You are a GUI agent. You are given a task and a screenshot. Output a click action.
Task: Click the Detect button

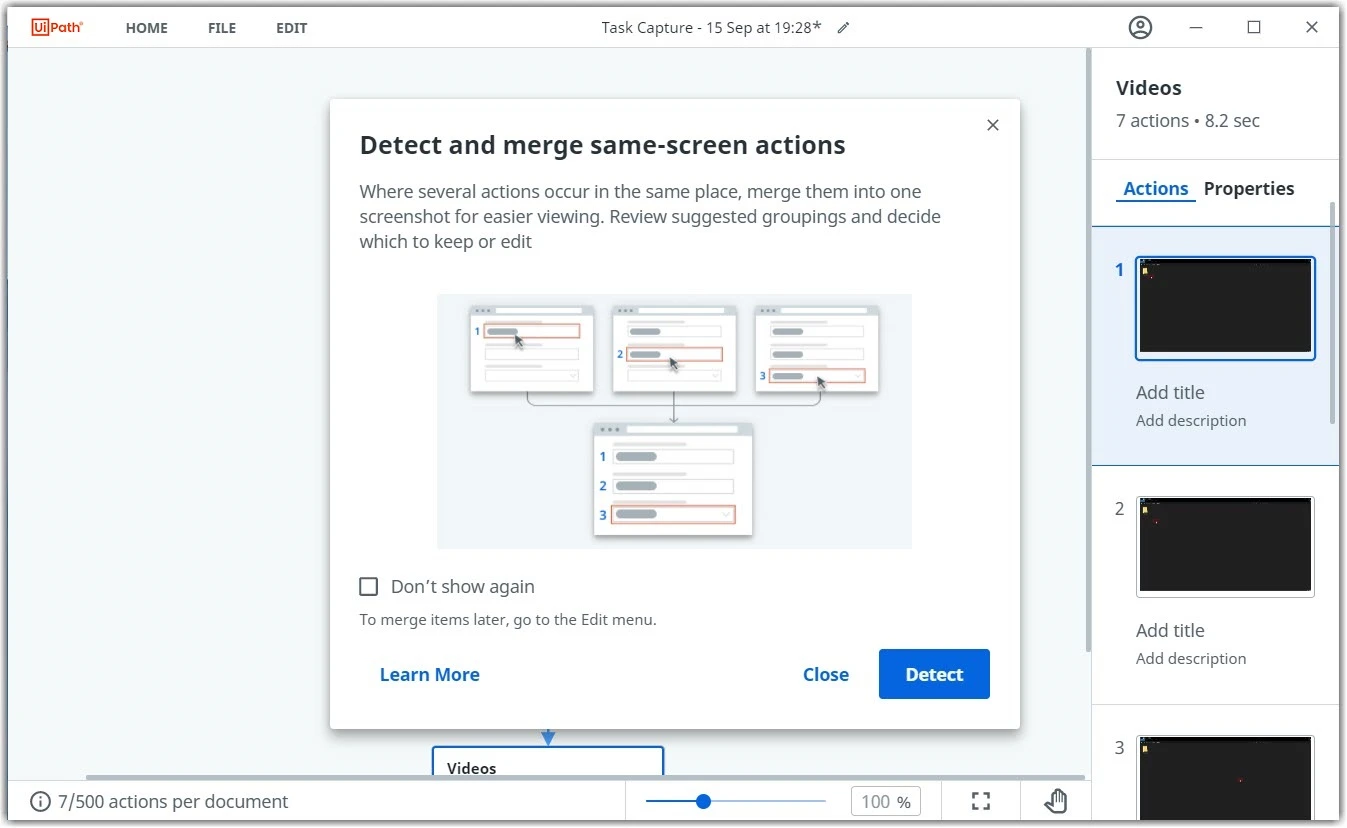click(x=934, y=674)
